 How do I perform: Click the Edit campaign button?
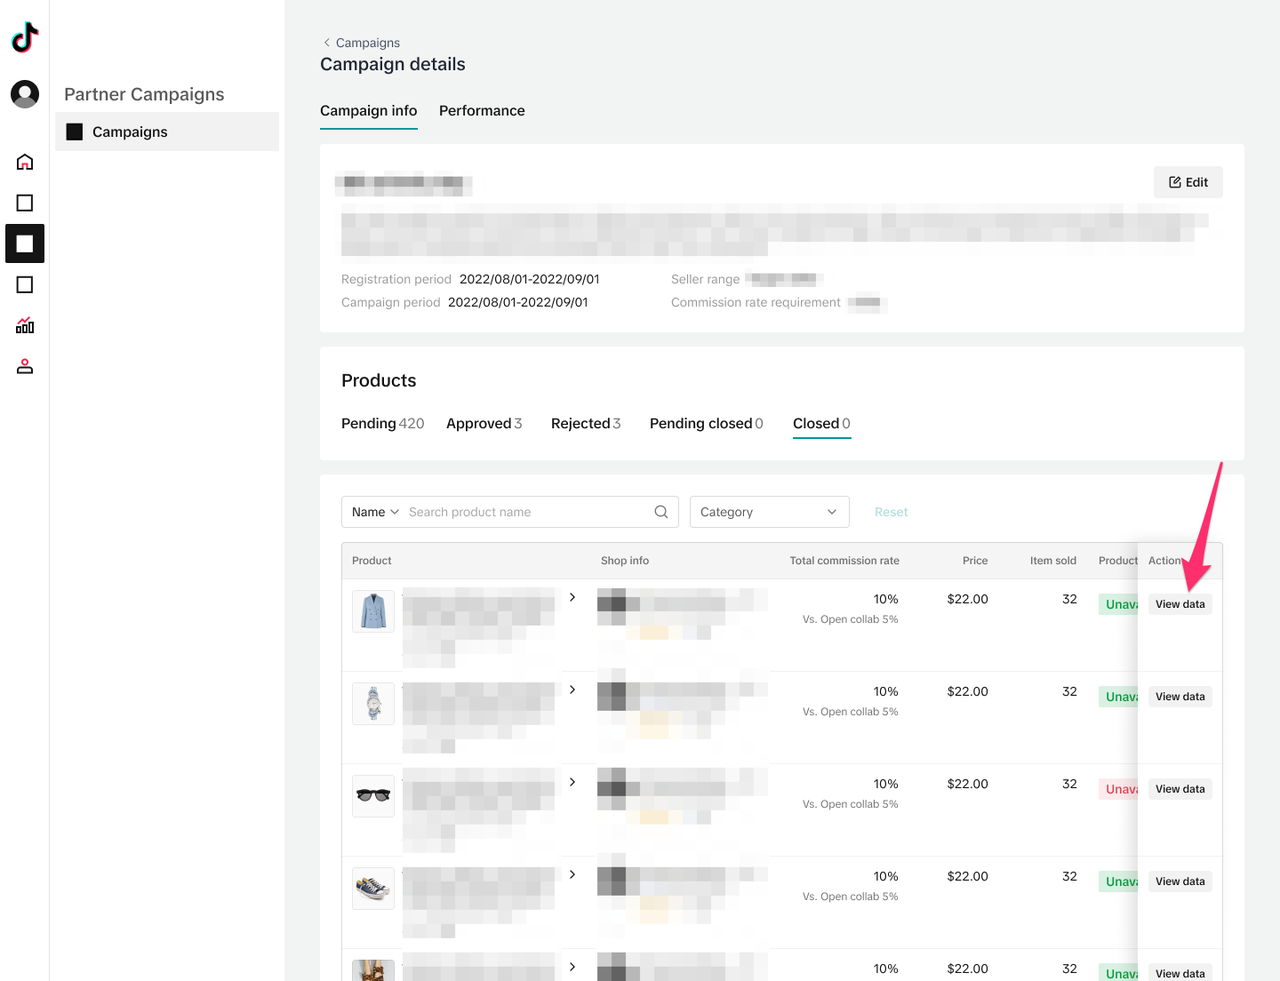(x=1188, y=182)
